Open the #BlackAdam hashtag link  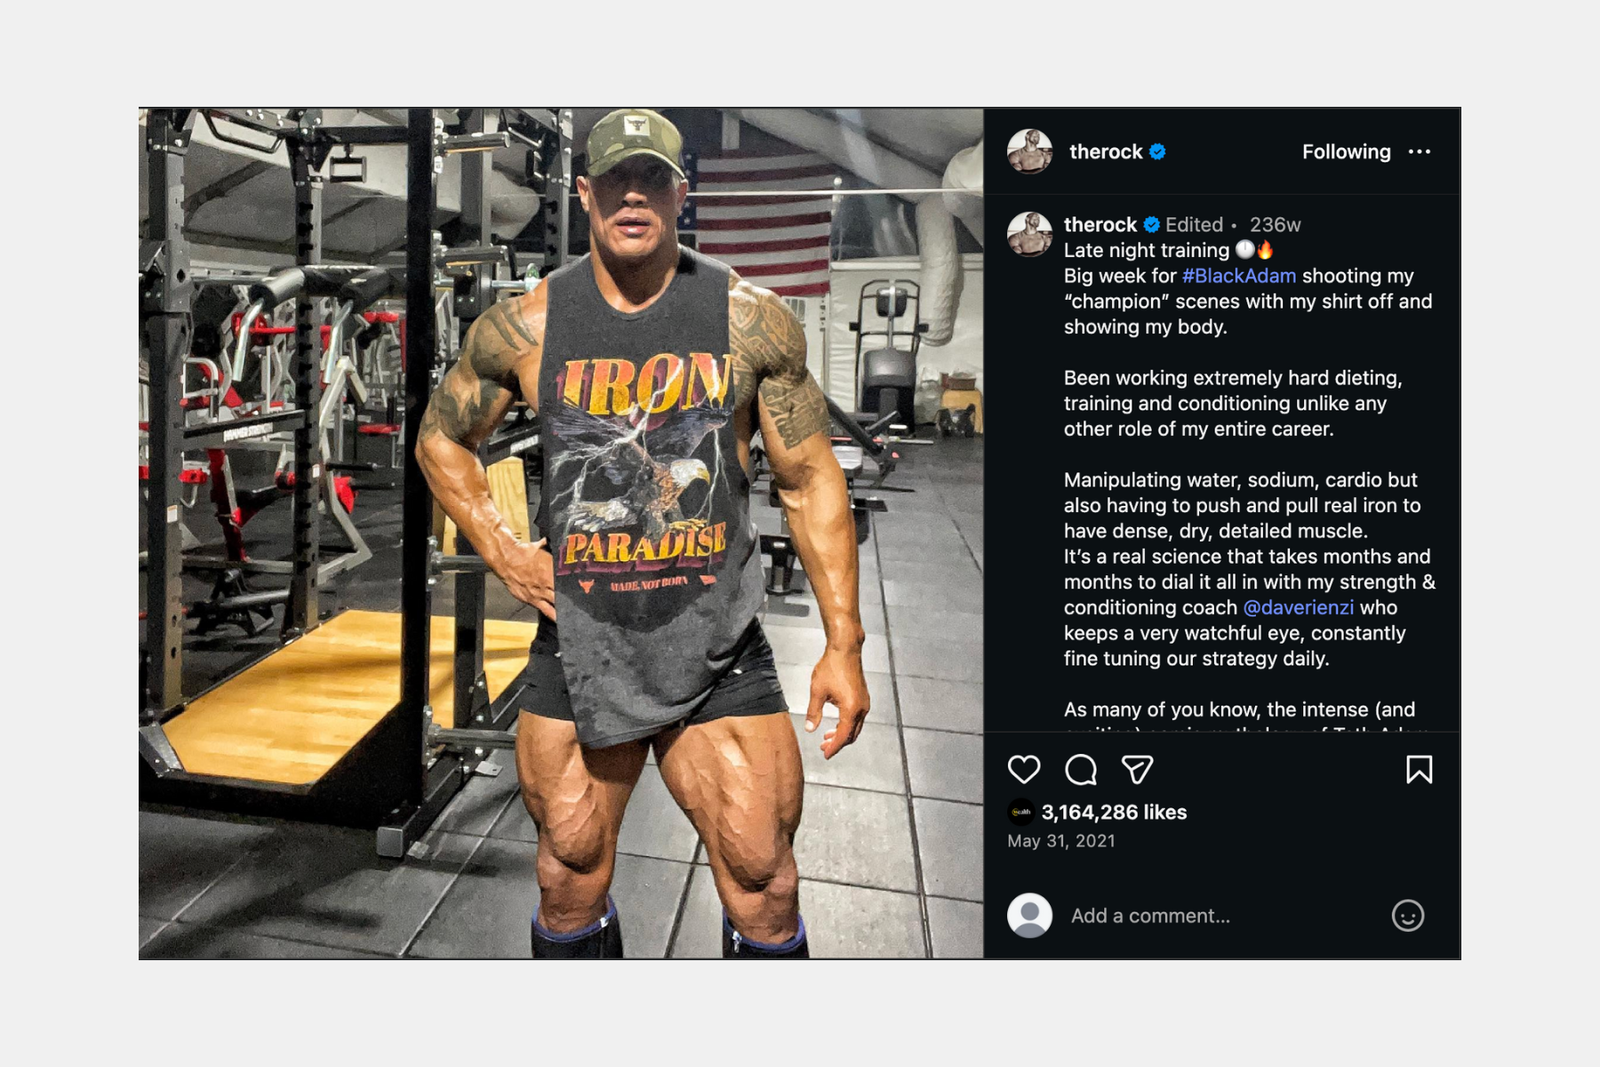[1239, 276]
